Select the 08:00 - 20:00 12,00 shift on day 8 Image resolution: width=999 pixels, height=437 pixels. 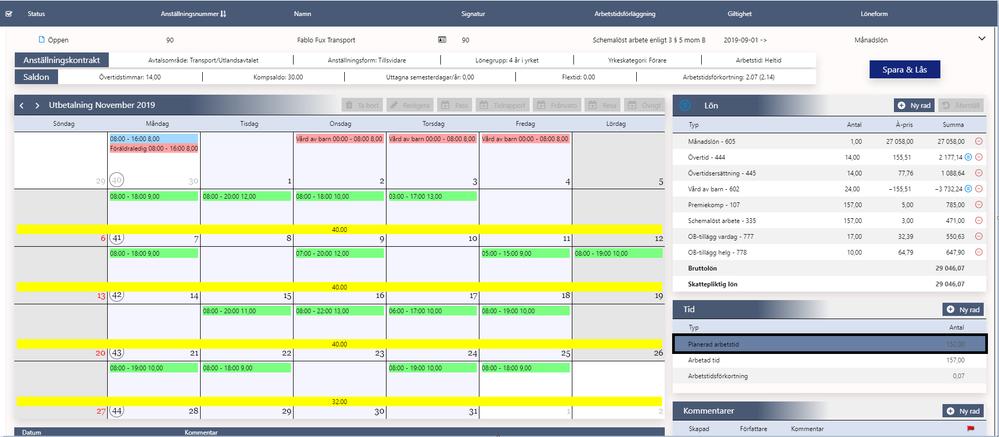[x=247, y=197]
